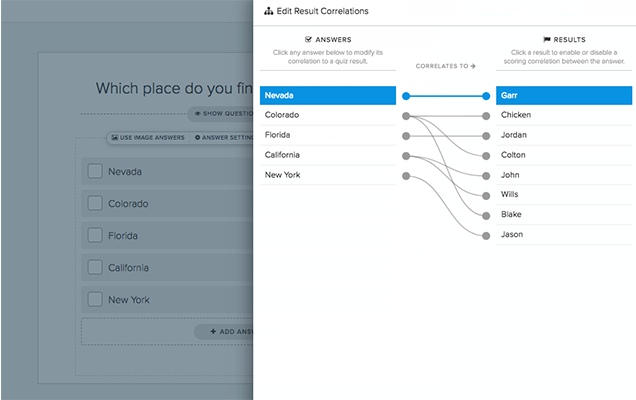
Task: Click the hierarchy icon next to Edit Result Correlations
Action: pyautogui.click(x=269, y=11)
